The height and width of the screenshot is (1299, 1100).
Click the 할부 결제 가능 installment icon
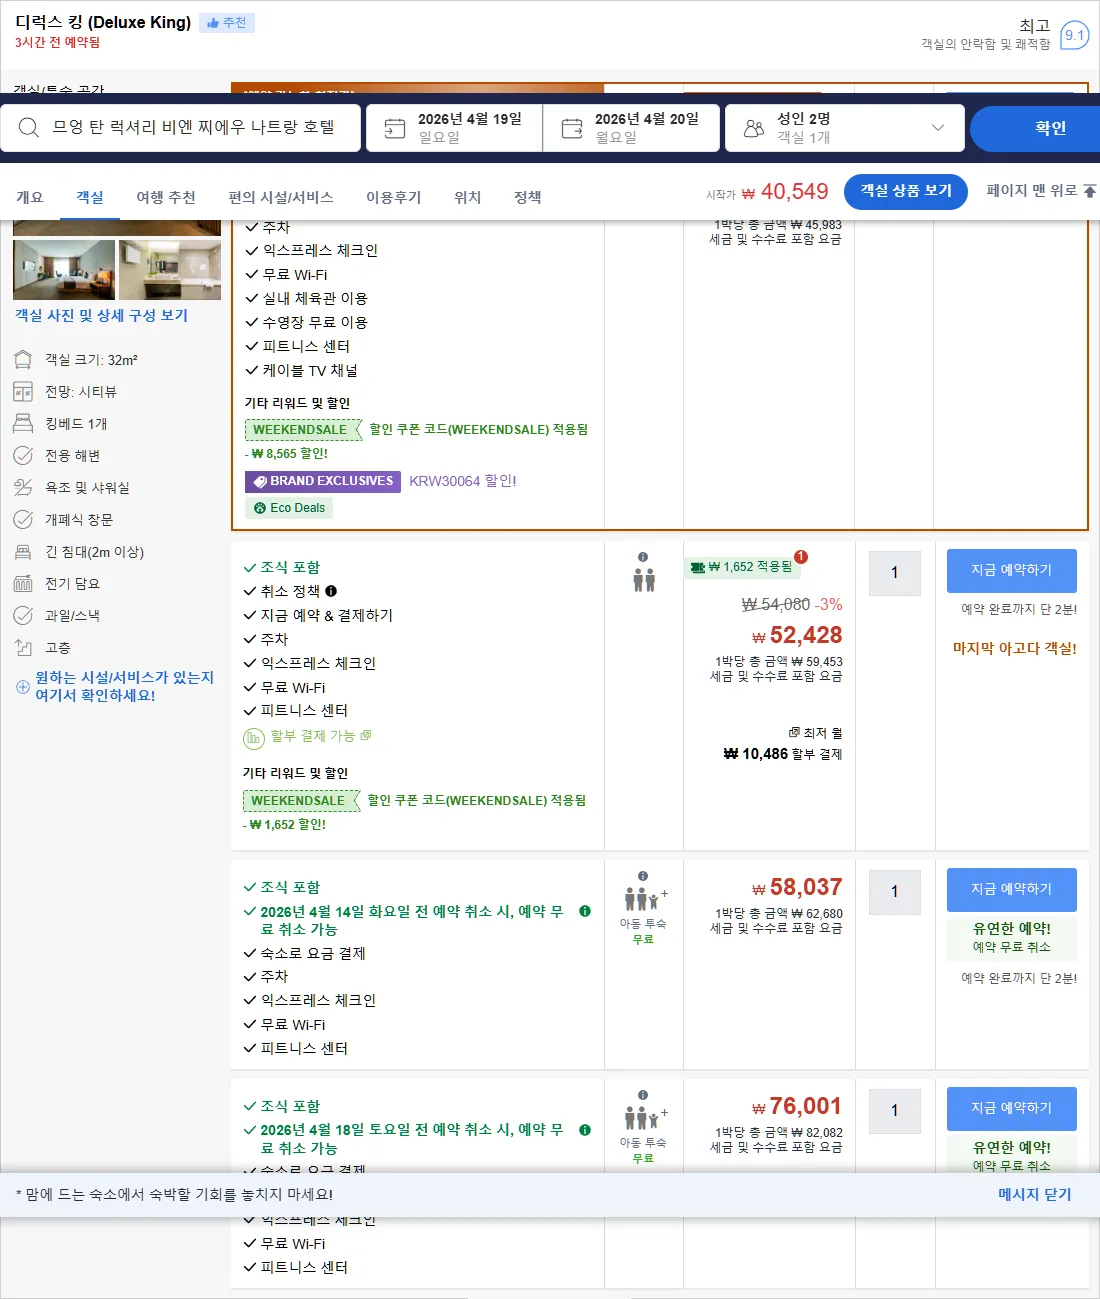pos(254,738)
